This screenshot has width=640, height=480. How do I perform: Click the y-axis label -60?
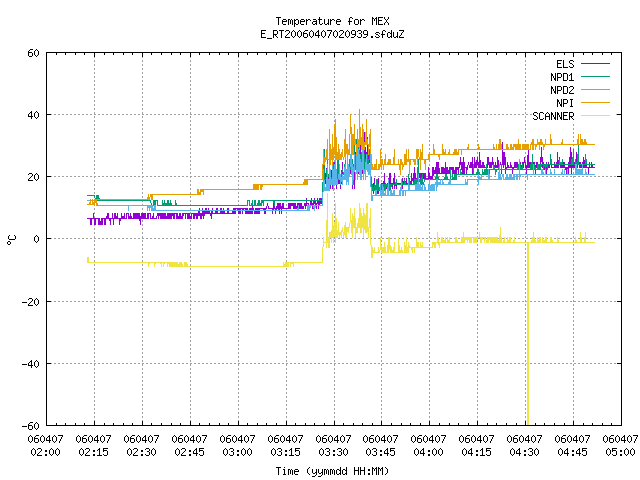(31, 426)
